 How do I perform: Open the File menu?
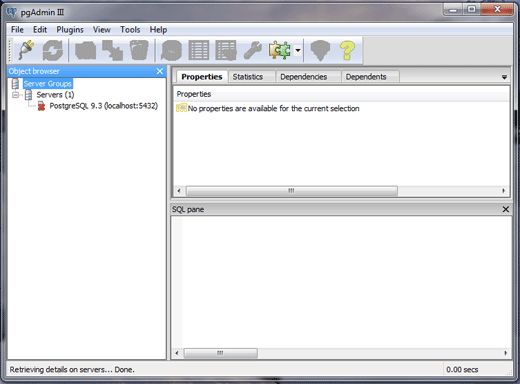[17, 30]
